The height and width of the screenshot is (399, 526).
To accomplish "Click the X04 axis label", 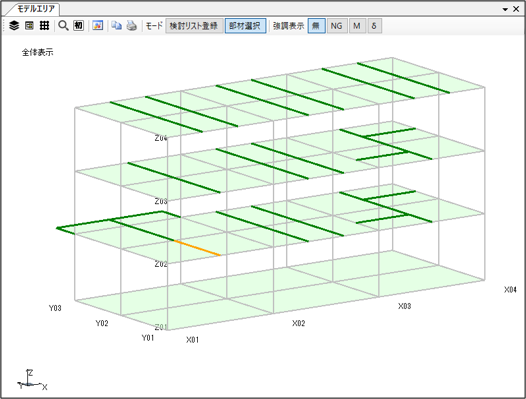I will (x=510, y=289).
